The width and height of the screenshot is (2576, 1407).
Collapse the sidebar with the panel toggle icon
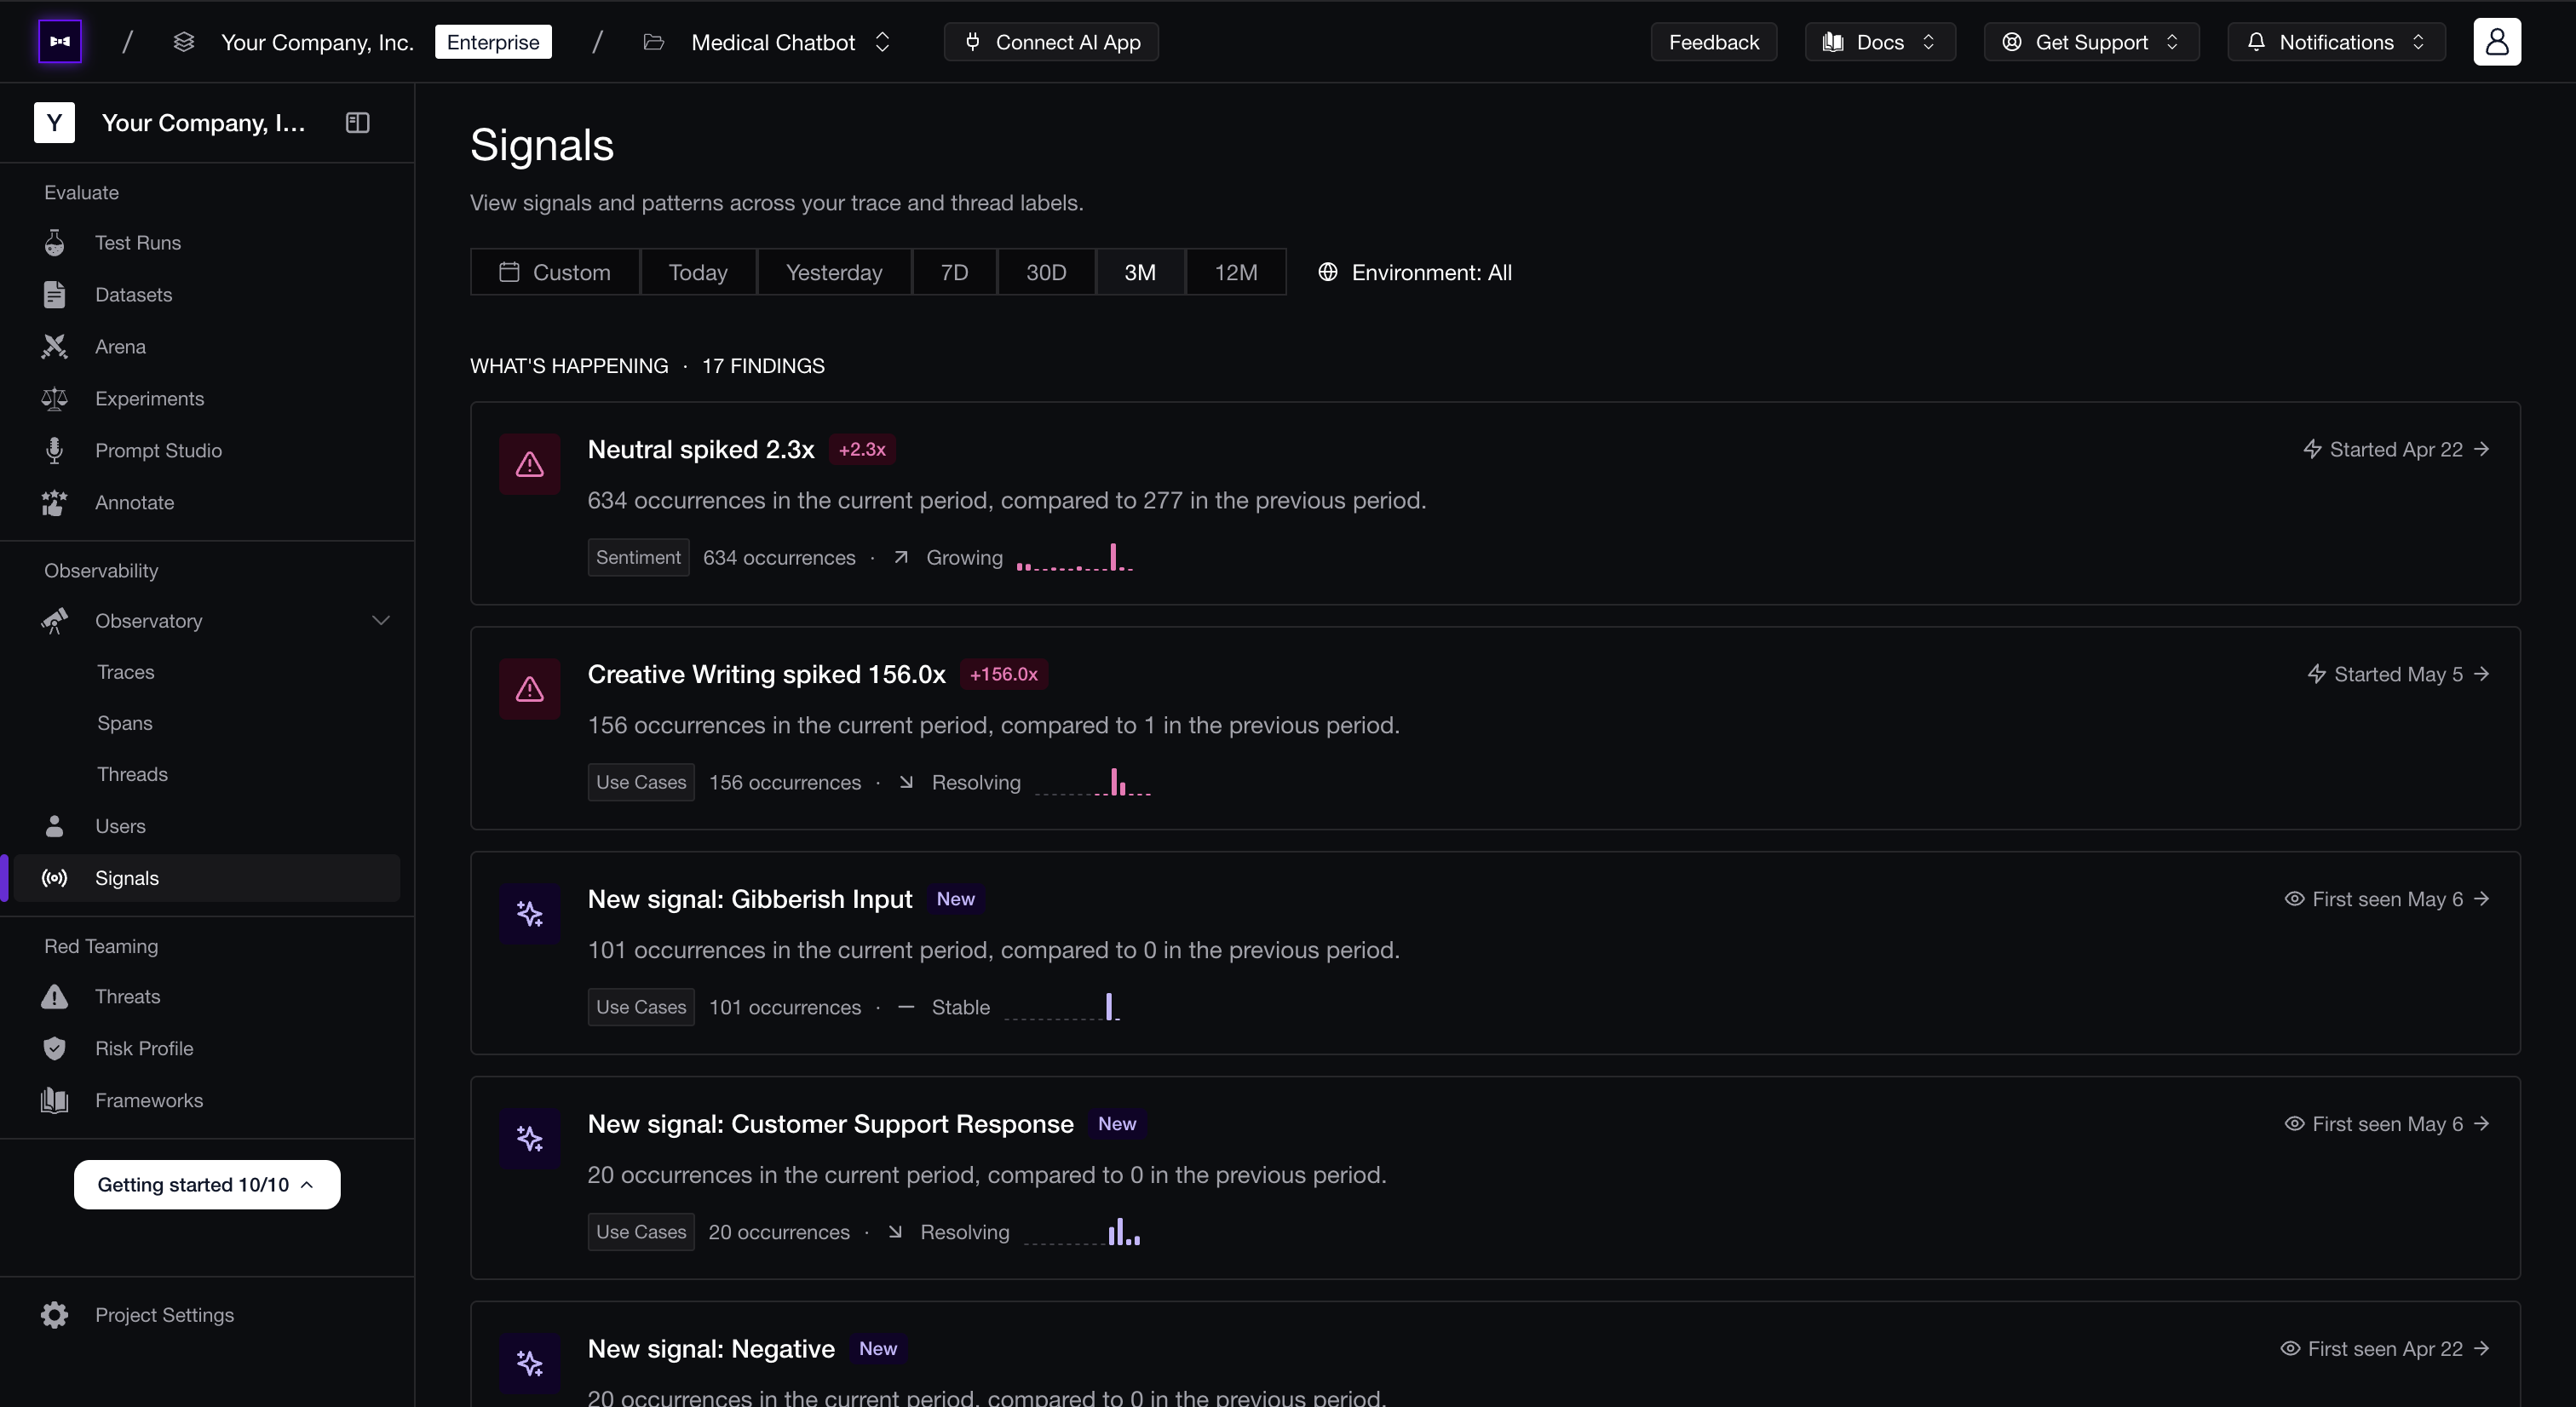click(x=357, y=123)
